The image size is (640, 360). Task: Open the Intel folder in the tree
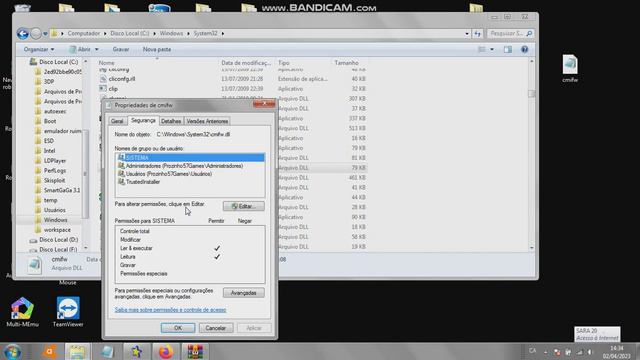click(49, 151)
